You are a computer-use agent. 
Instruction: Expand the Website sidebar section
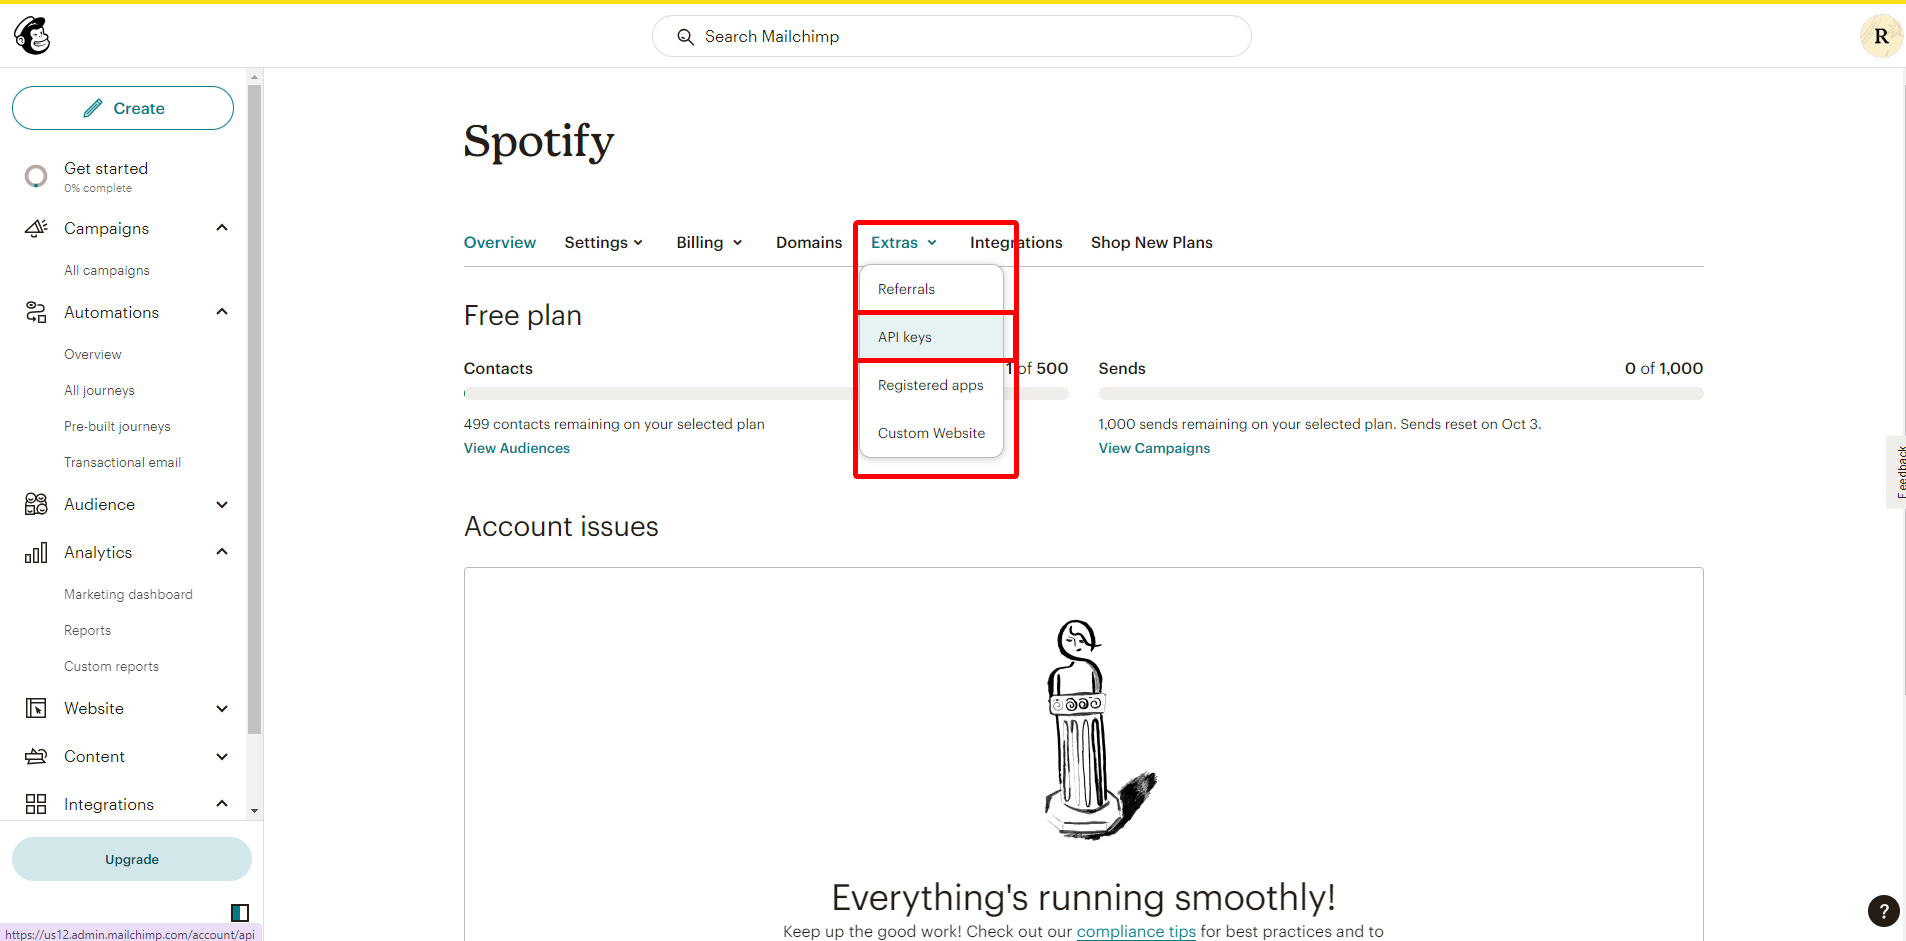[x=222, y=708]
